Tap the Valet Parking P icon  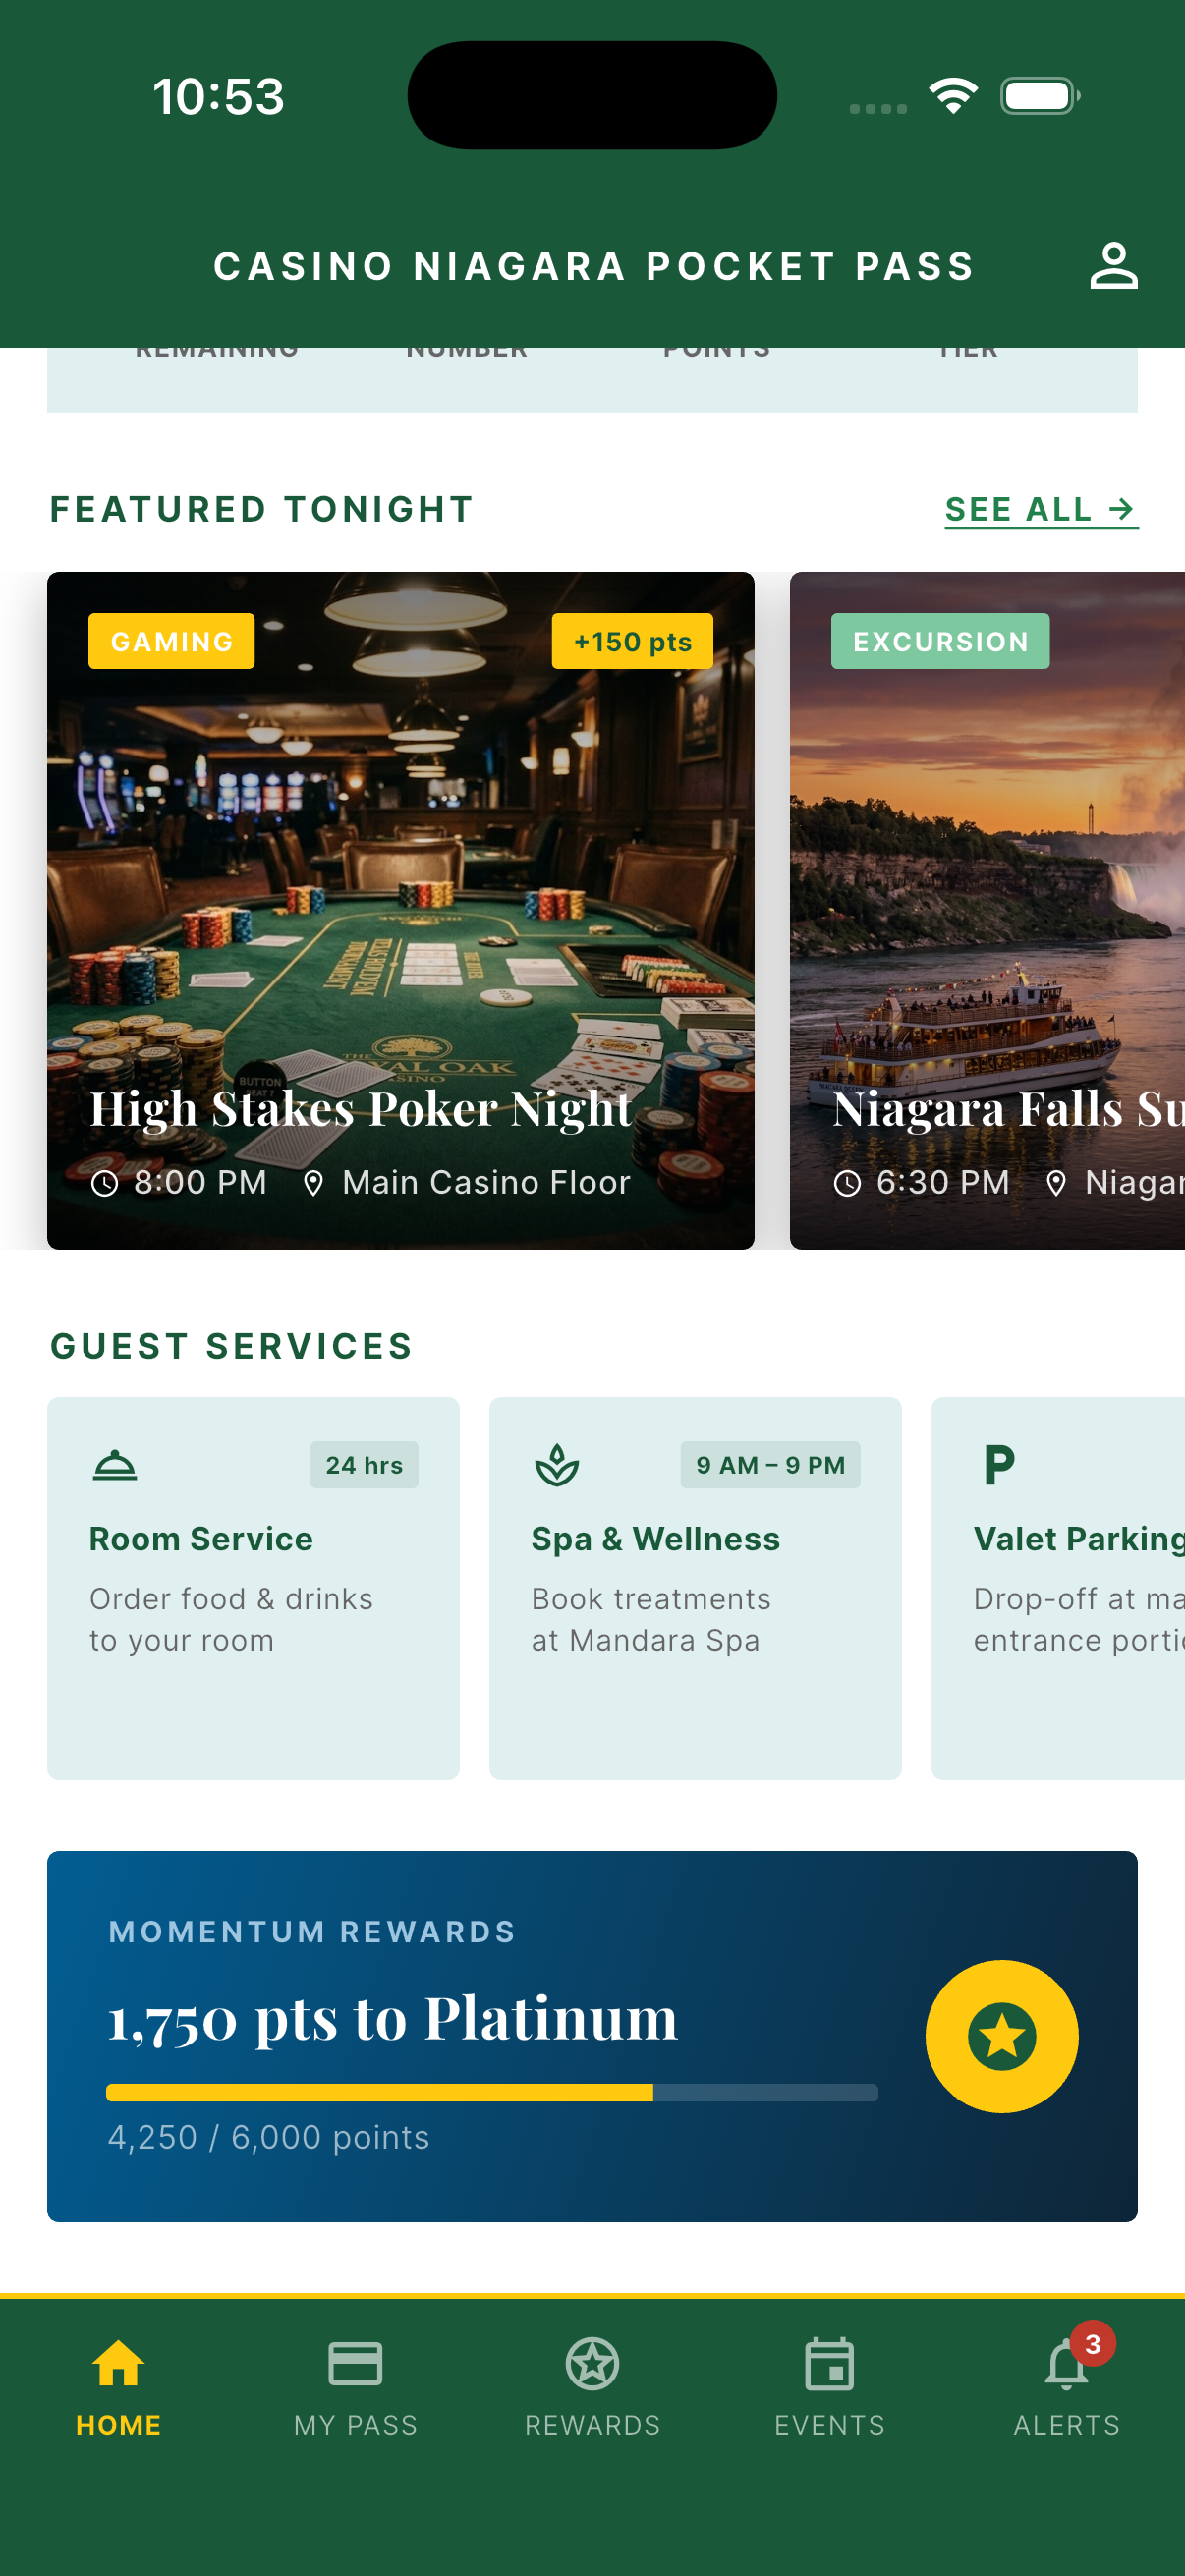[999, 1465]
